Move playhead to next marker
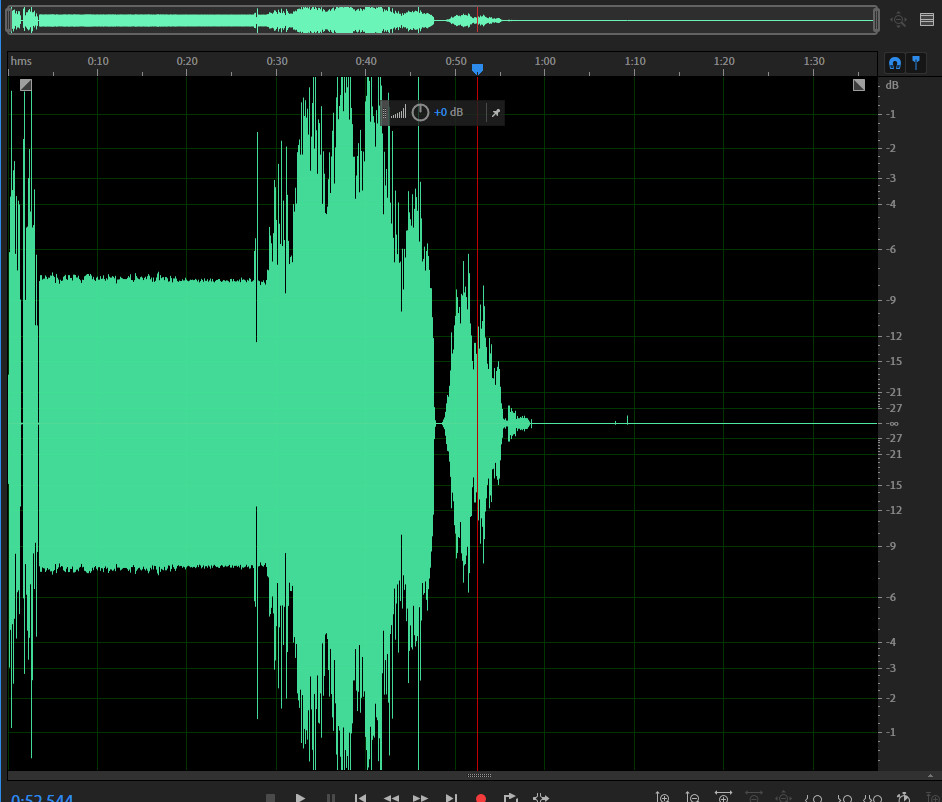This screenshot has height=802, width=942. [x=451, y=798]
